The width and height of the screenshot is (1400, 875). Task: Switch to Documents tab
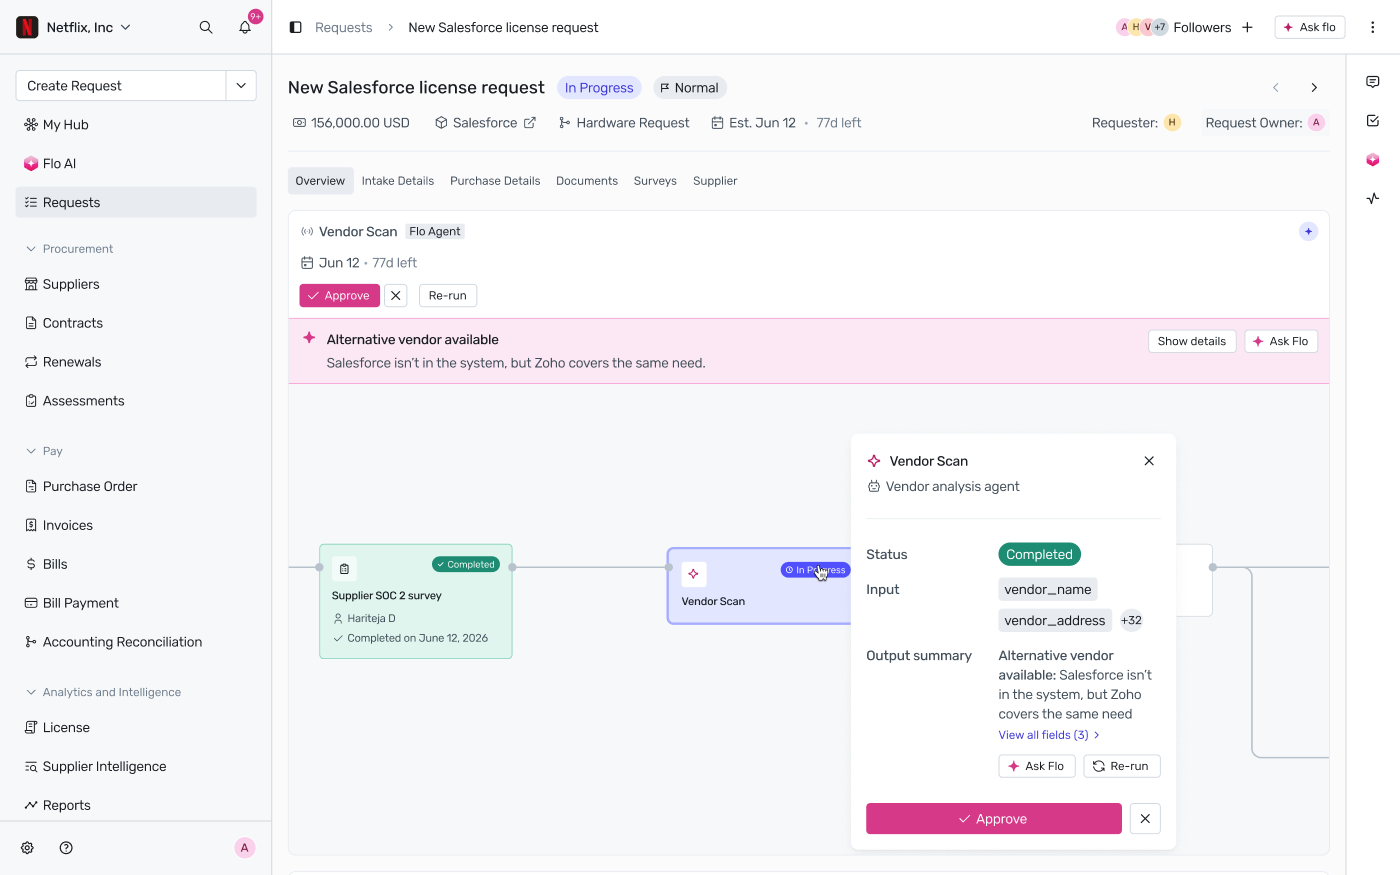587,181
